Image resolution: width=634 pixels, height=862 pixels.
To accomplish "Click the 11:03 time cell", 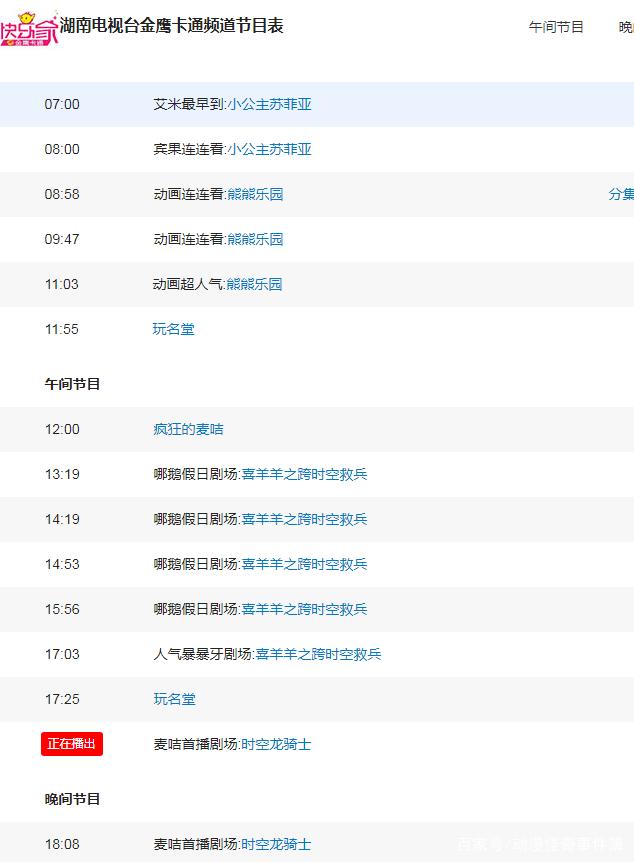I will (62, 285).
